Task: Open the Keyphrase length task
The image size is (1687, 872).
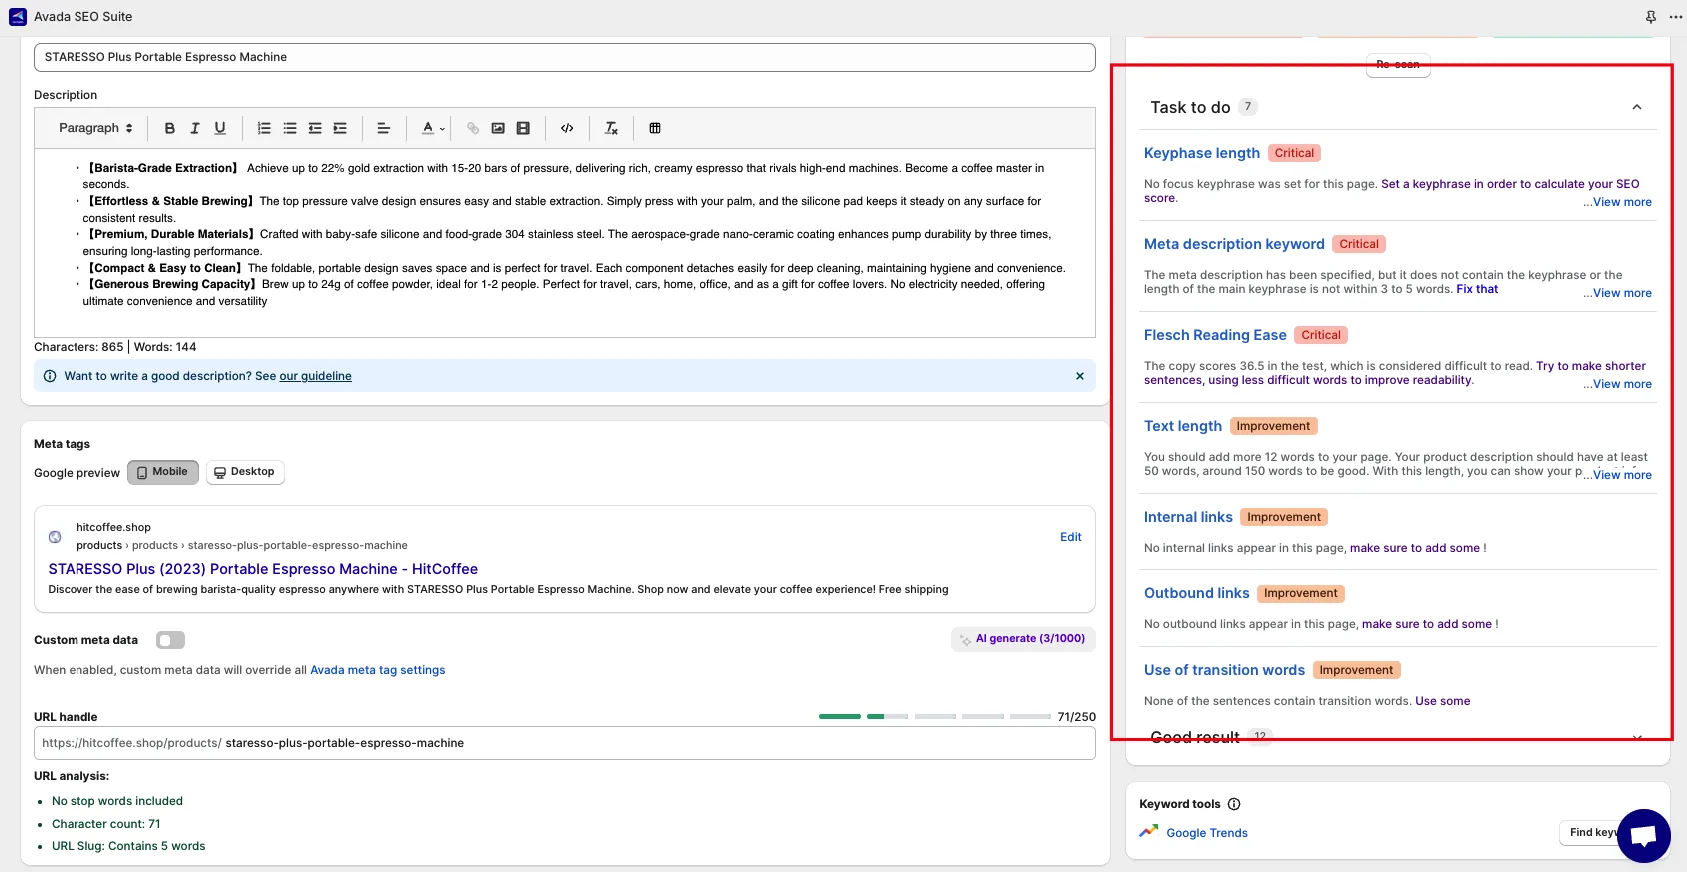Action: tap(1202, 153)
